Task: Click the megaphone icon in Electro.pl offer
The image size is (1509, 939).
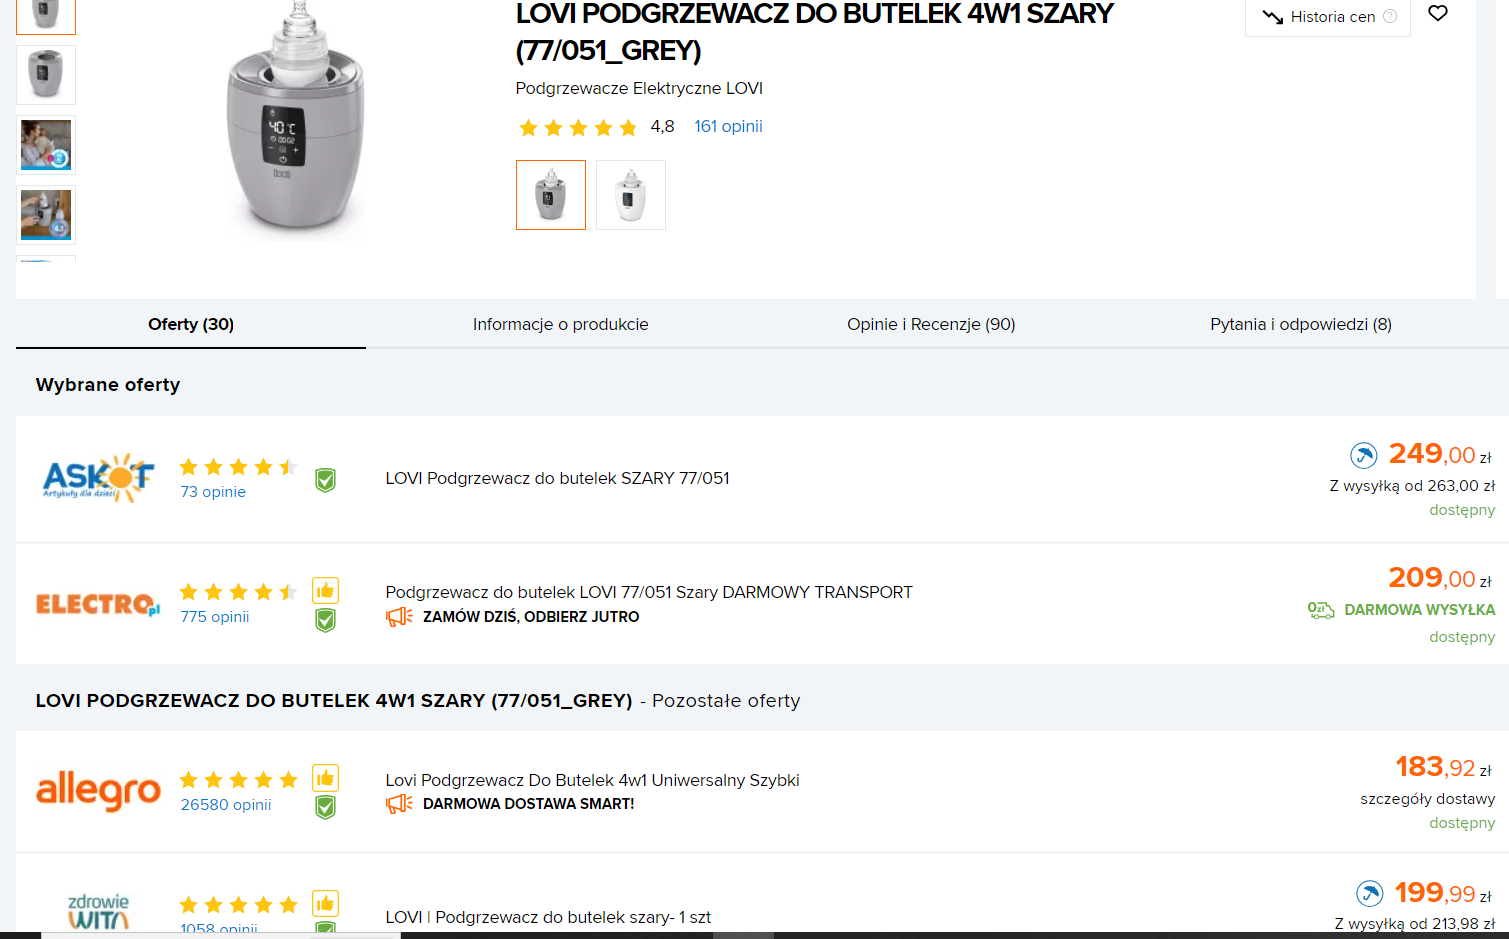Action: pos(399,617)
